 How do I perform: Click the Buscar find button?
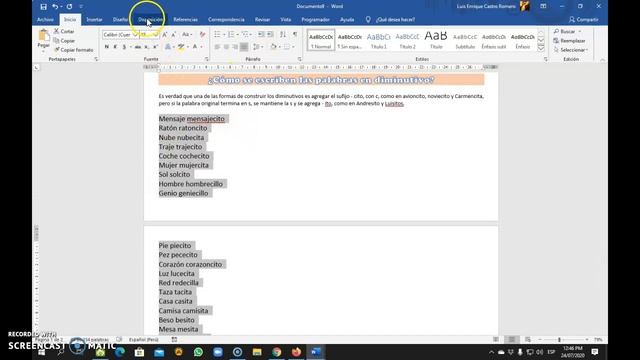tap(565, 31)
